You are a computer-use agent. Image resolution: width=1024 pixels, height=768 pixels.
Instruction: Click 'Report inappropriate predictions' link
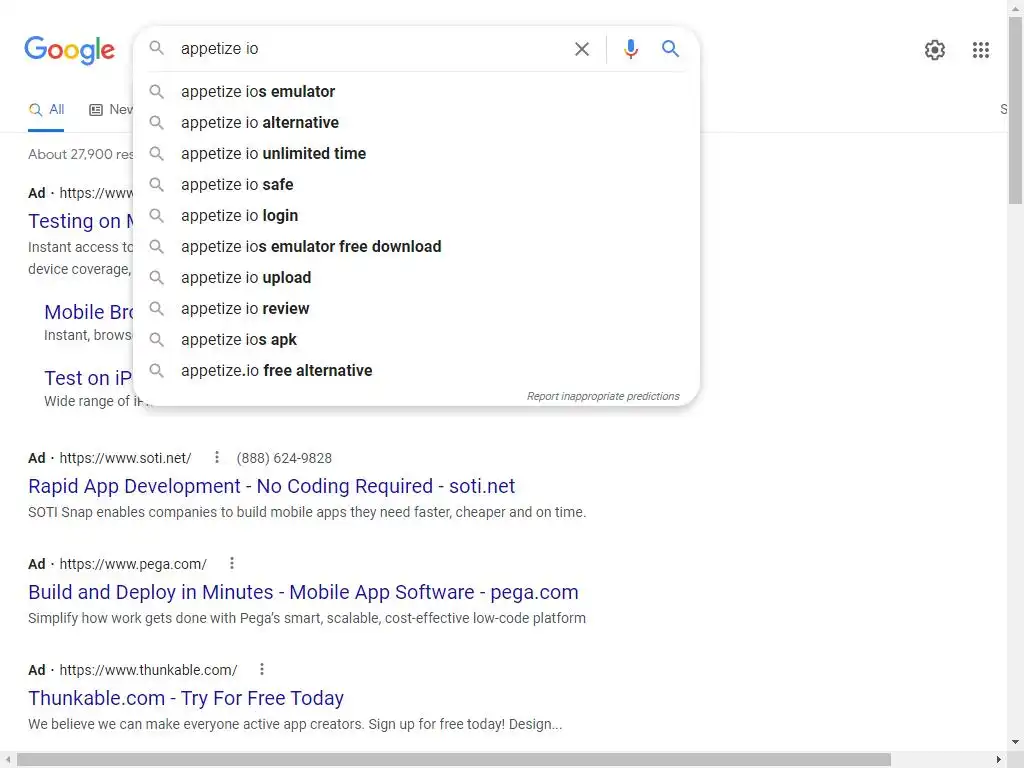pos(603,396)
